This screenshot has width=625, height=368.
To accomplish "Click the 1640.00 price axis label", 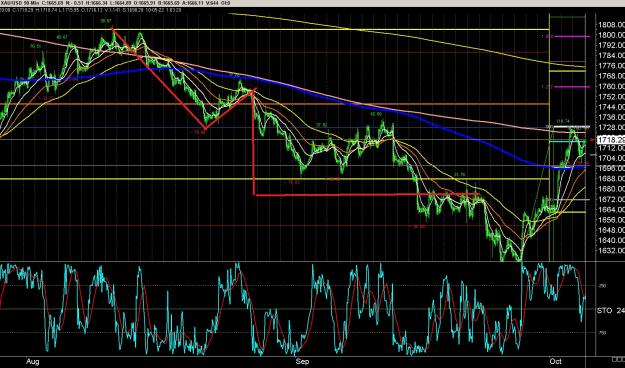I will coord(611,240).
